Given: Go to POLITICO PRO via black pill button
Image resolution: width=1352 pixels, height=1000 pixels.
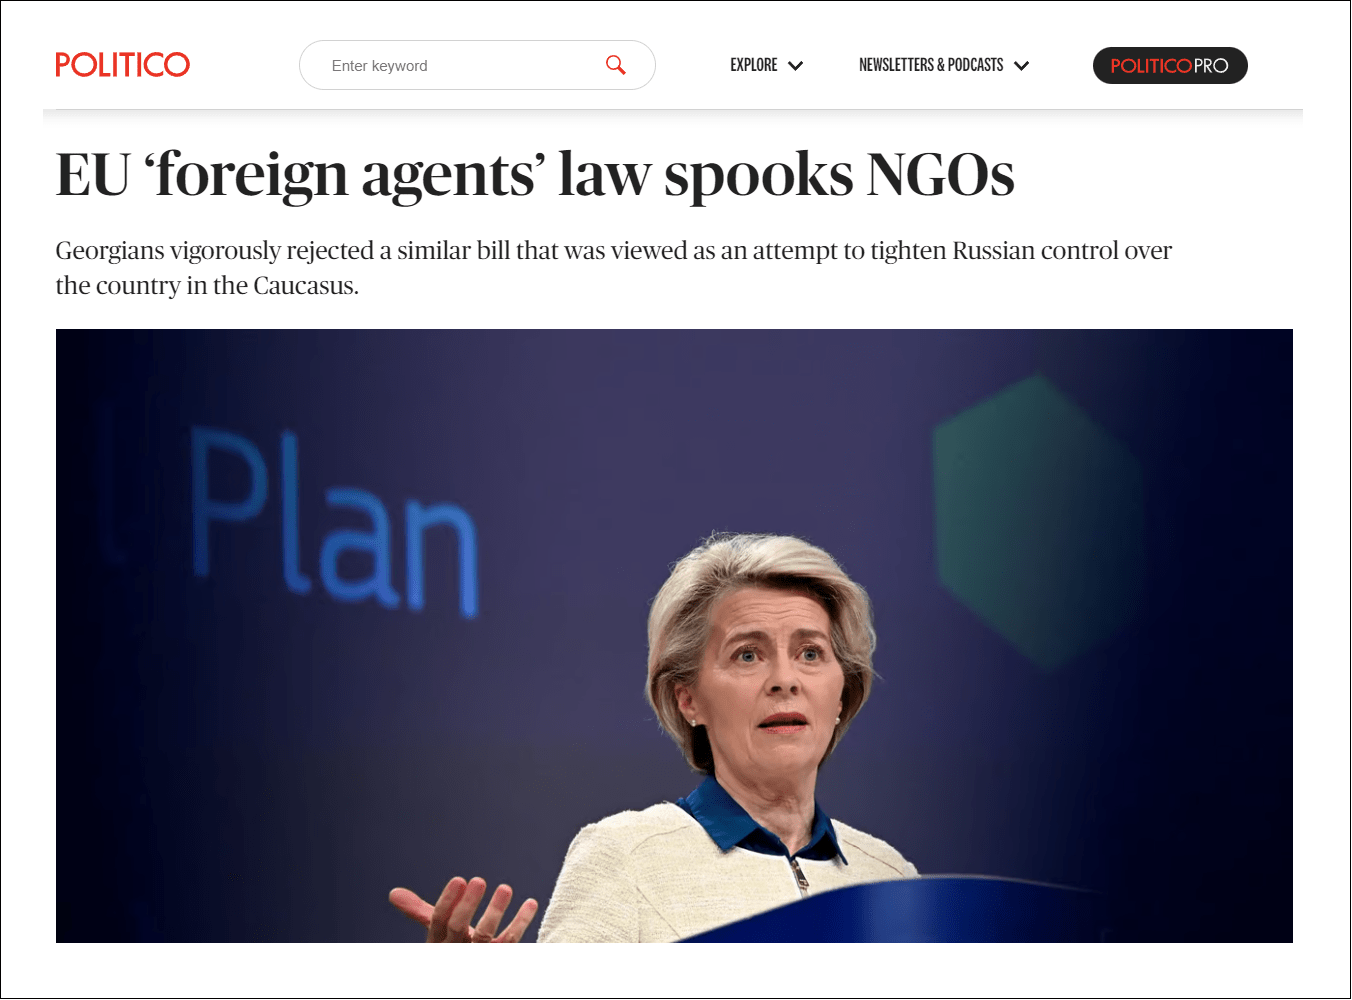Looking at the screenshot, I should coord(1170,65).
